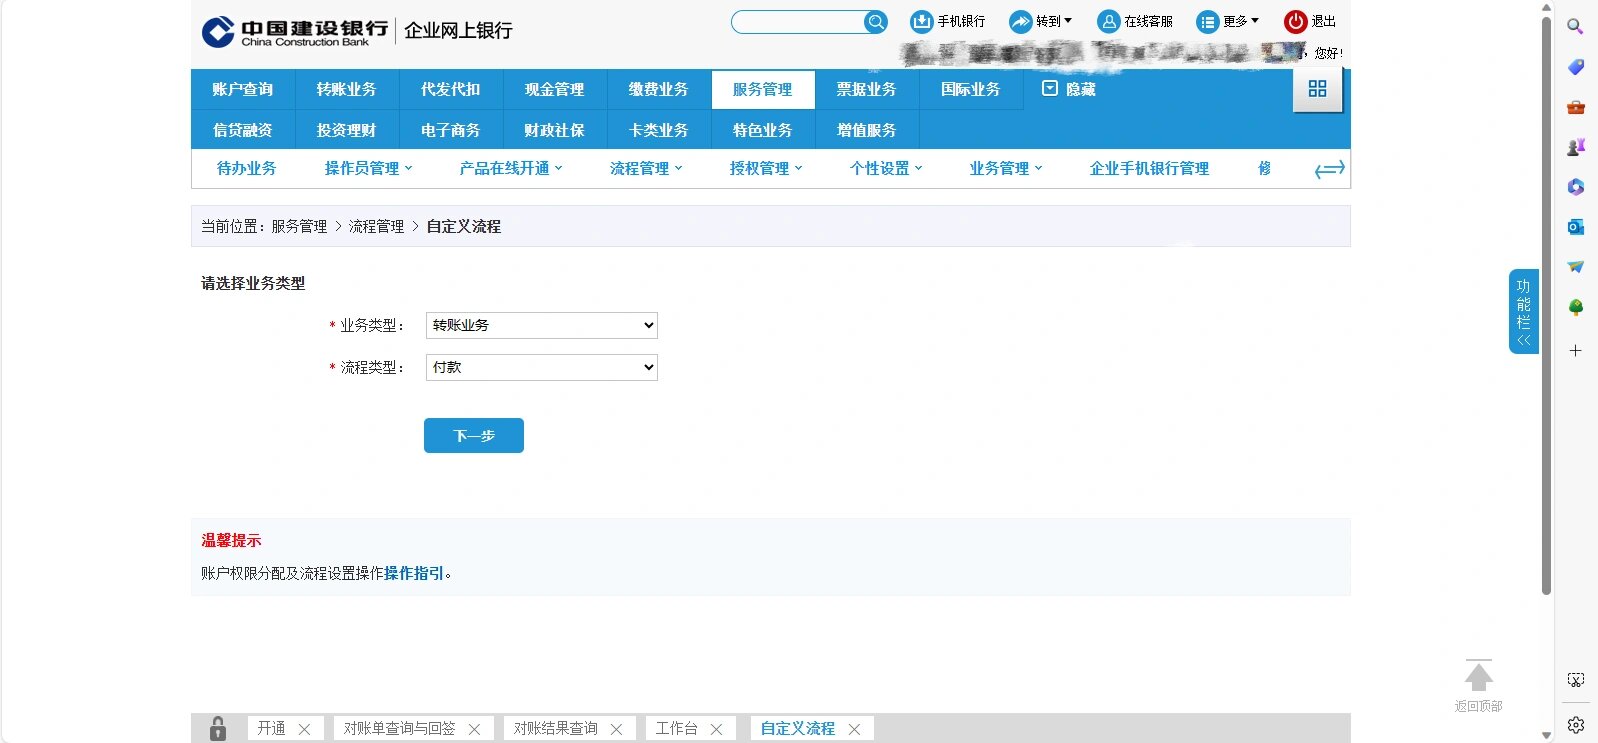
Task: Open the 特色业务 menu
Action: pyautogui.click(x=763, y=130)
